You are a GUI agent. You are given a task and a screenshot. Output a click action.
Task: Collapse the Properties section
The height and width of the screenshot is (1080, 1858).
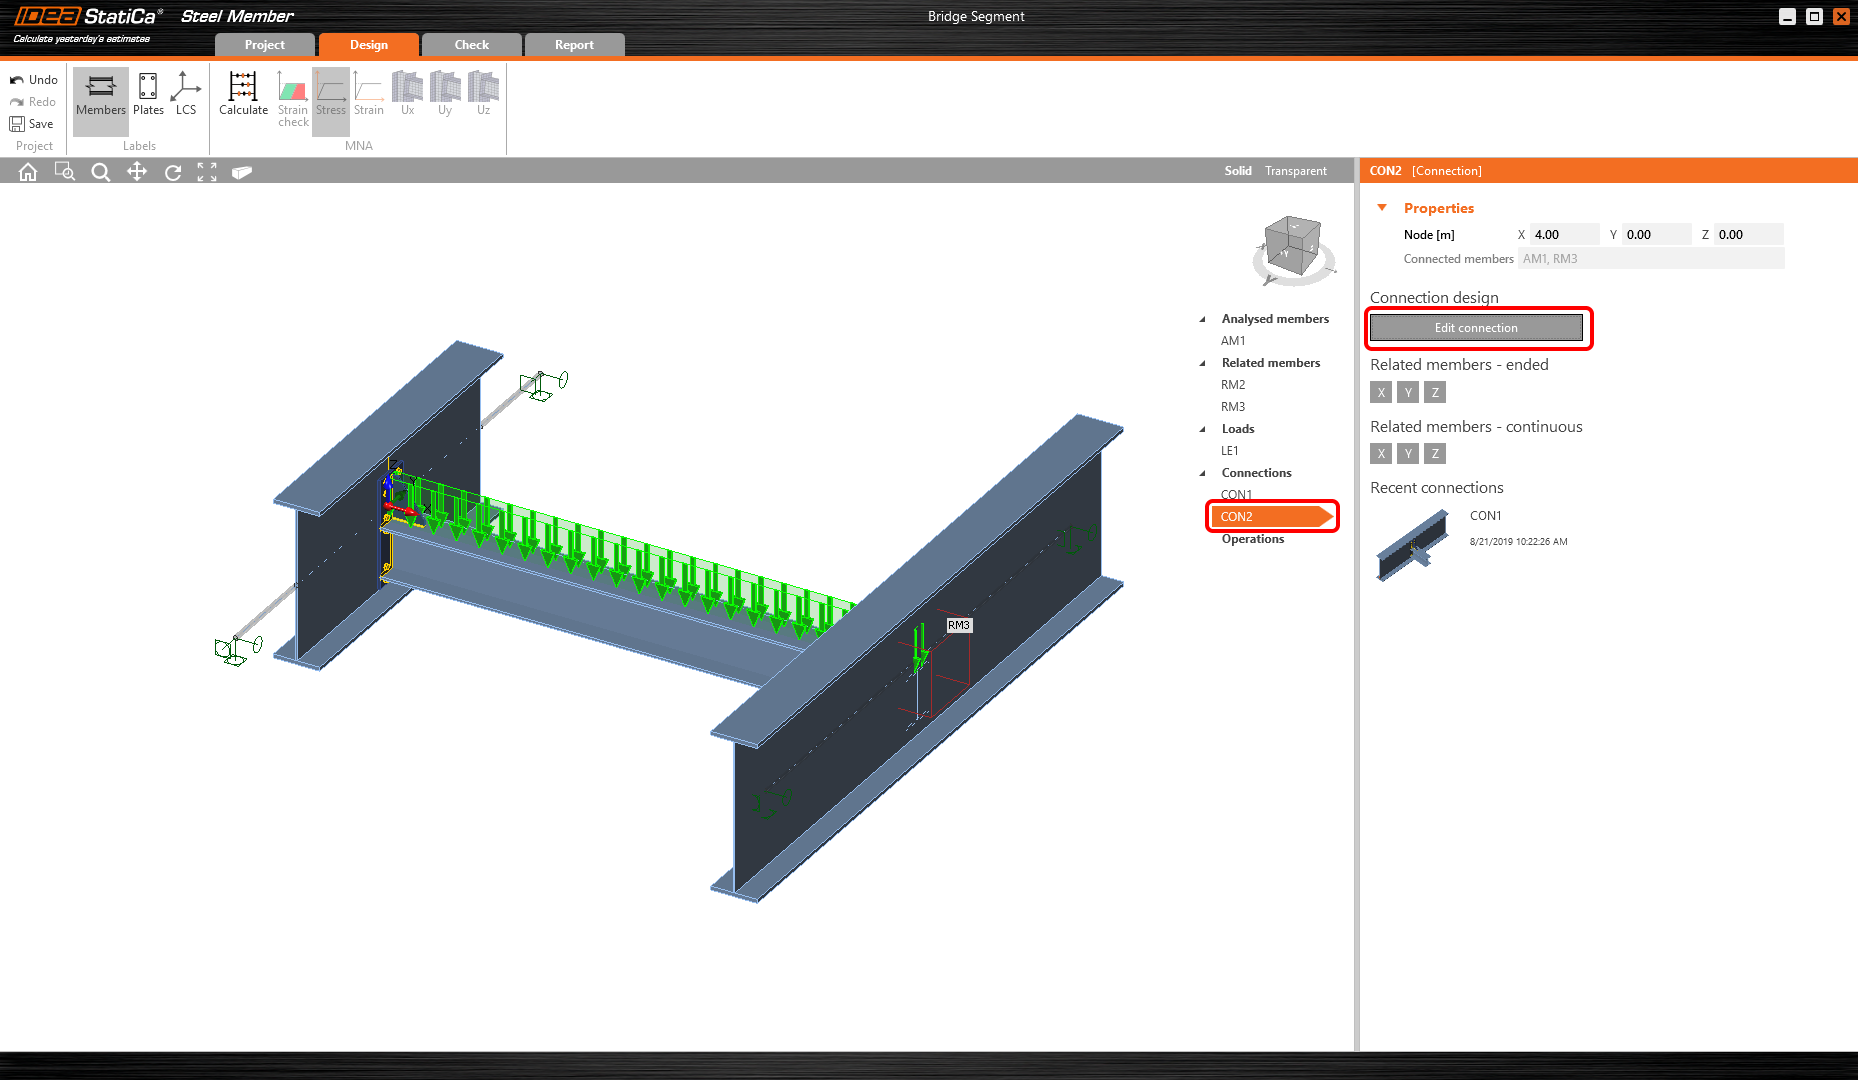click(x=1382, y=208)
